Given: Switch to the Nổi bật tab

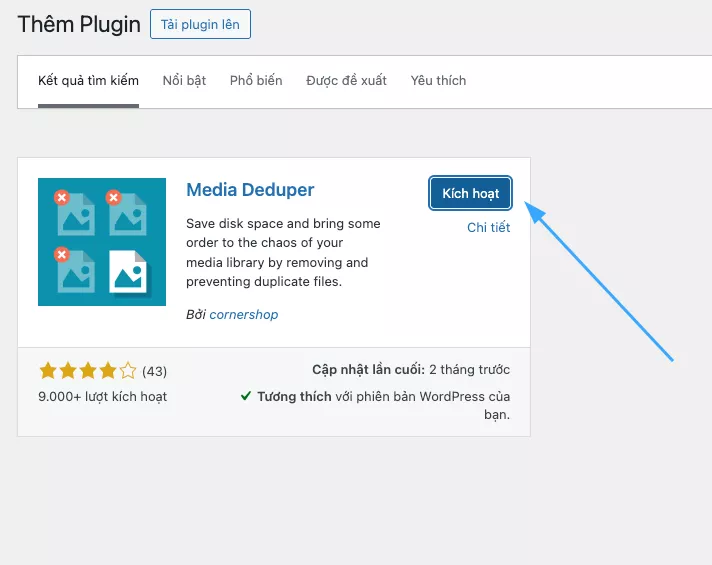Looking at the screenshot, I should (x=184, y=81).
